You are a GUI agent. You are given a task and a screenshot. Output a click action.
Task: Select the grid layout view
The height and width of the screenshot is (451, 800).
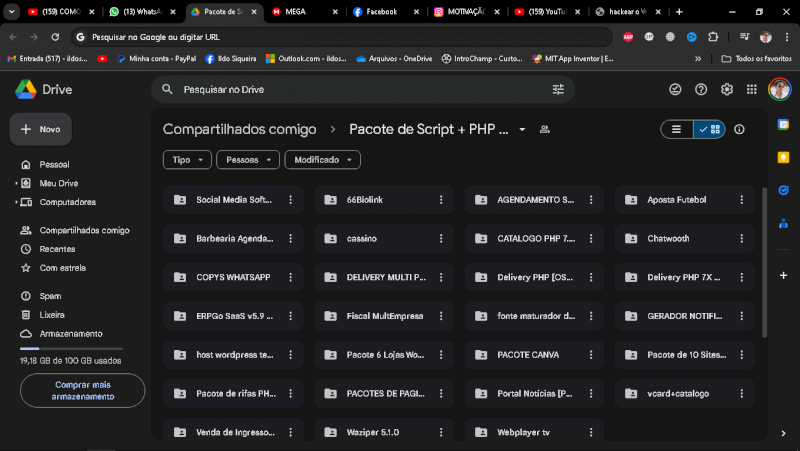click(x=710, y=130)
